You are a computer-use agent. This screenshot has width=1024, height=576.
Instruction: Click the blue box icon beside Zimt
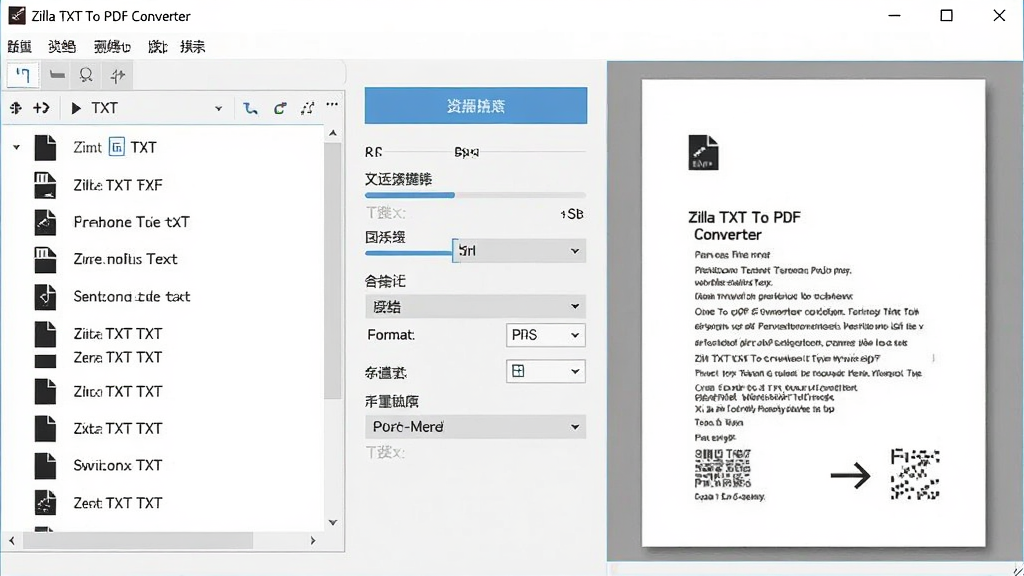coord(116,147)
